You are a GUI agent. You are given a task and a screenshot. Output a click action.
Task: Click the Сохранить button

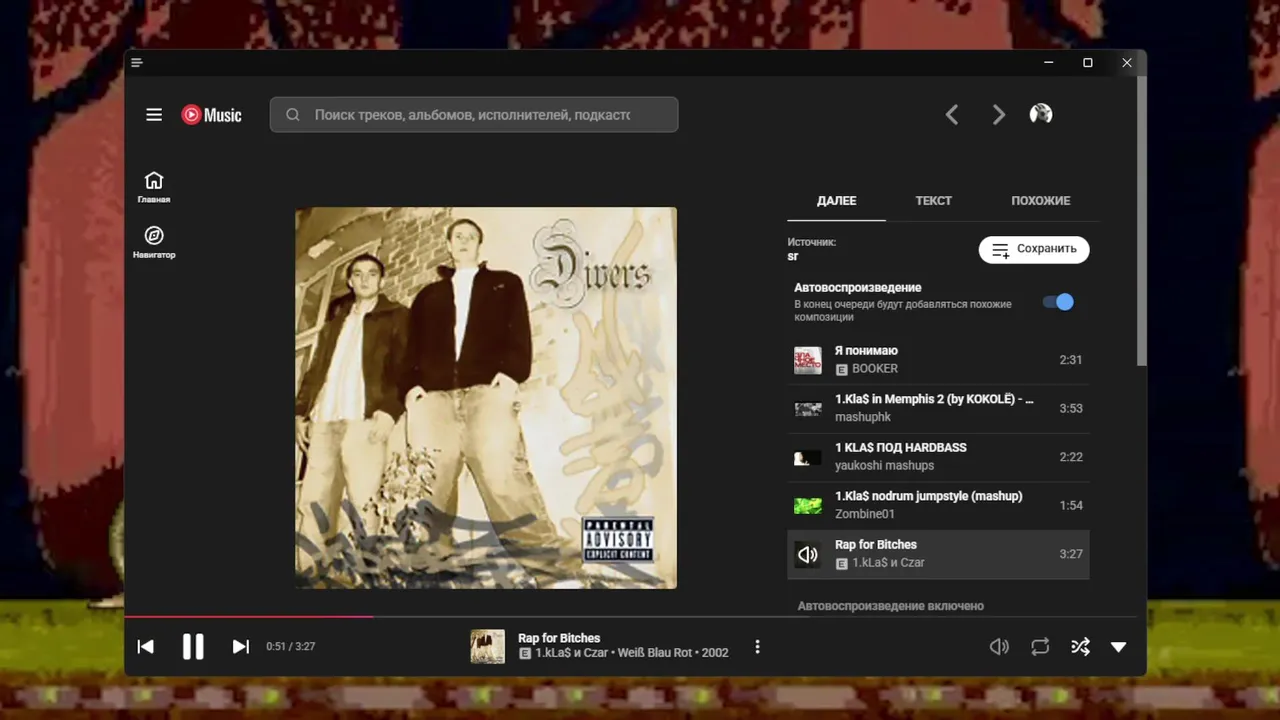point(1034,249)
